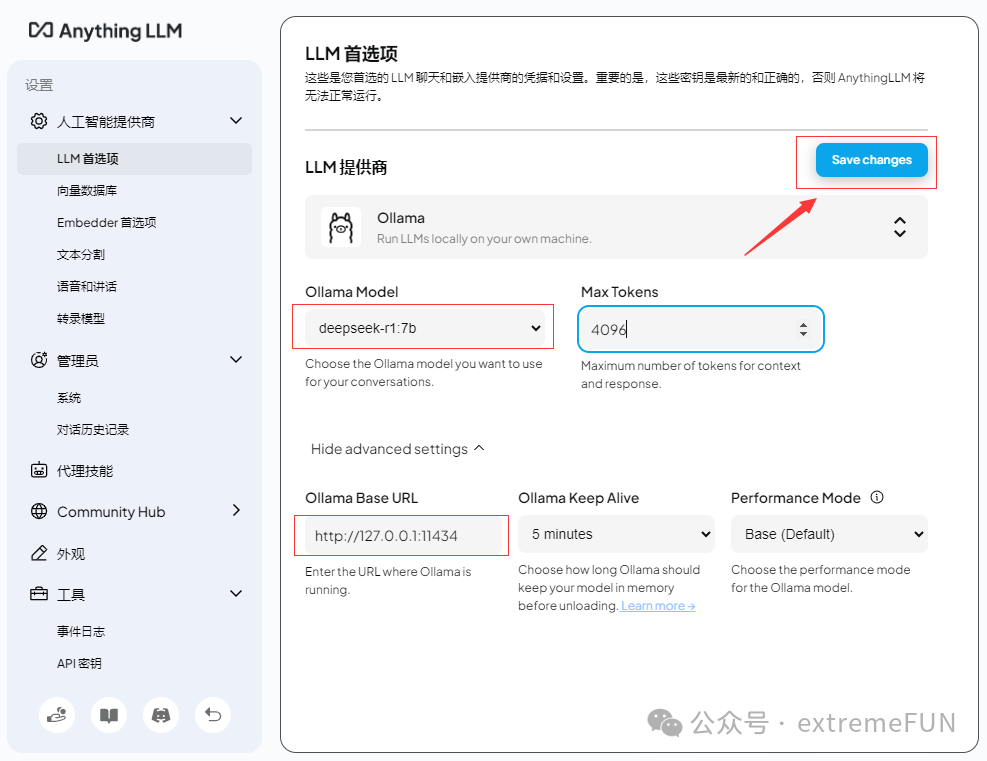
Task: Click the 工具 briefcase icon
Action: tap(39, 594)
